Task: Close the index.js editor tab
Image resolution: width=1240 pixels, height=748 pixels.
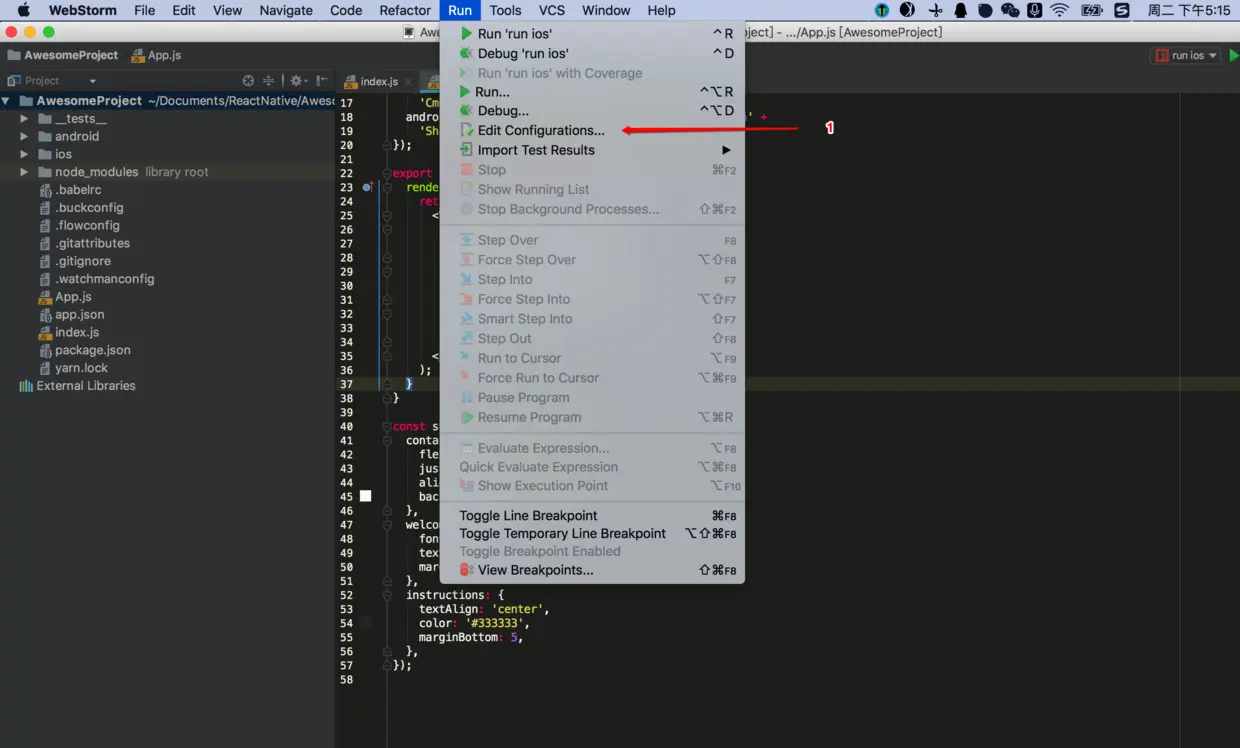Action: tap(408, 82)
